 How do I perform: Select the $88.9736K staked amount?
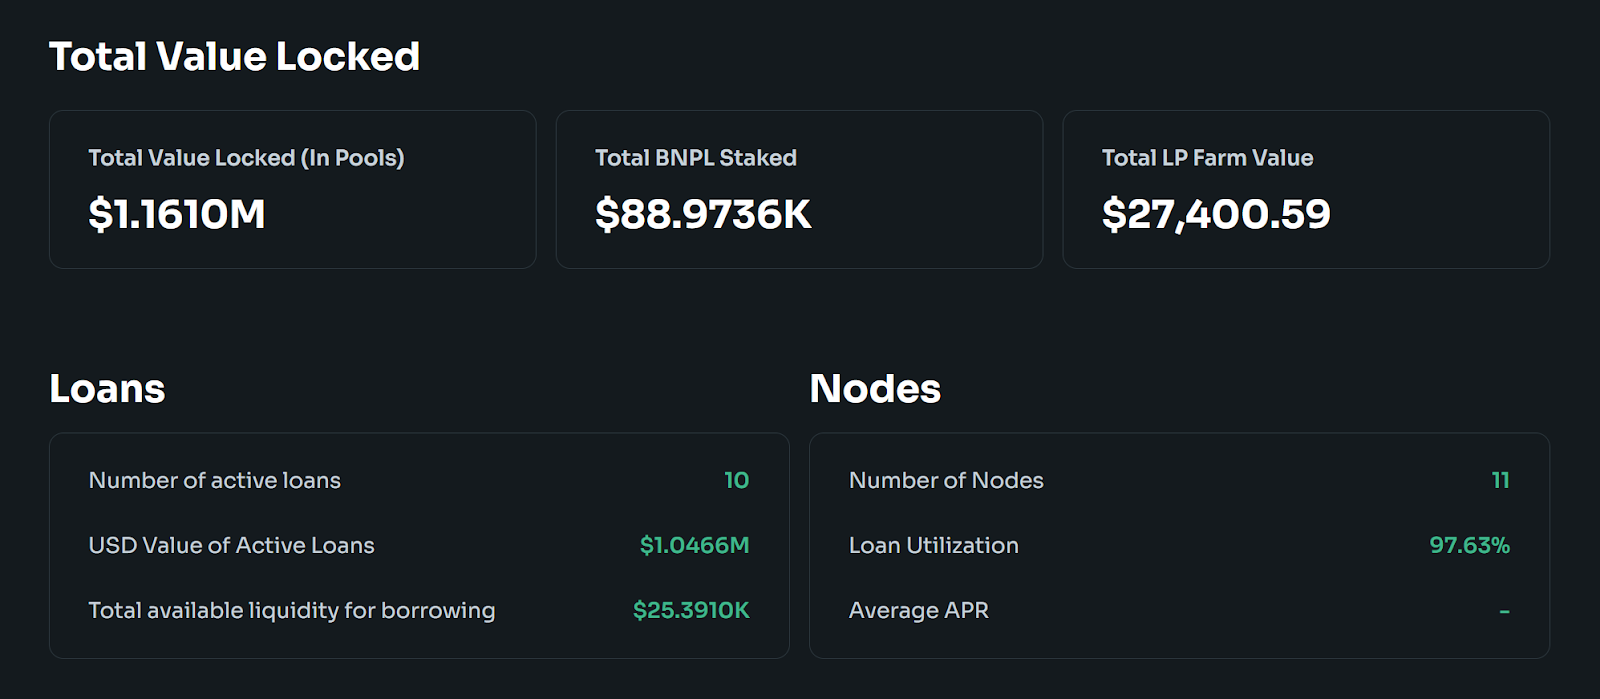pos(703,214)
